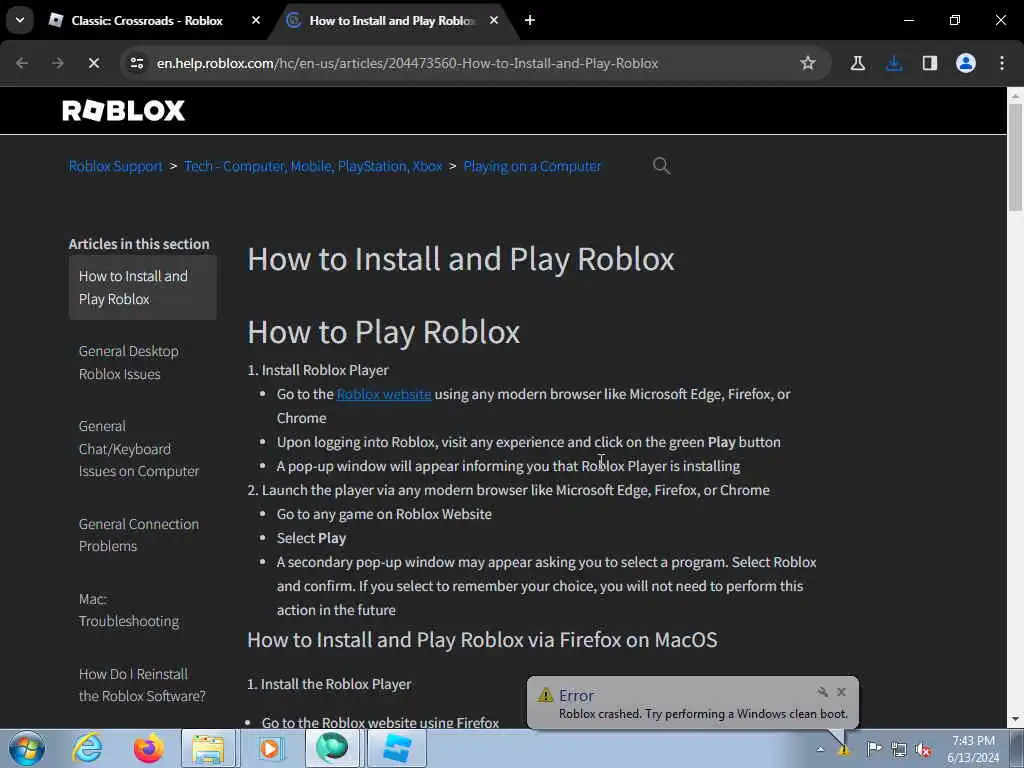The width and height of the screenshot is (1024, 768).
Task: Click the page scrollbar thumb
Action: click(1015, 157)
